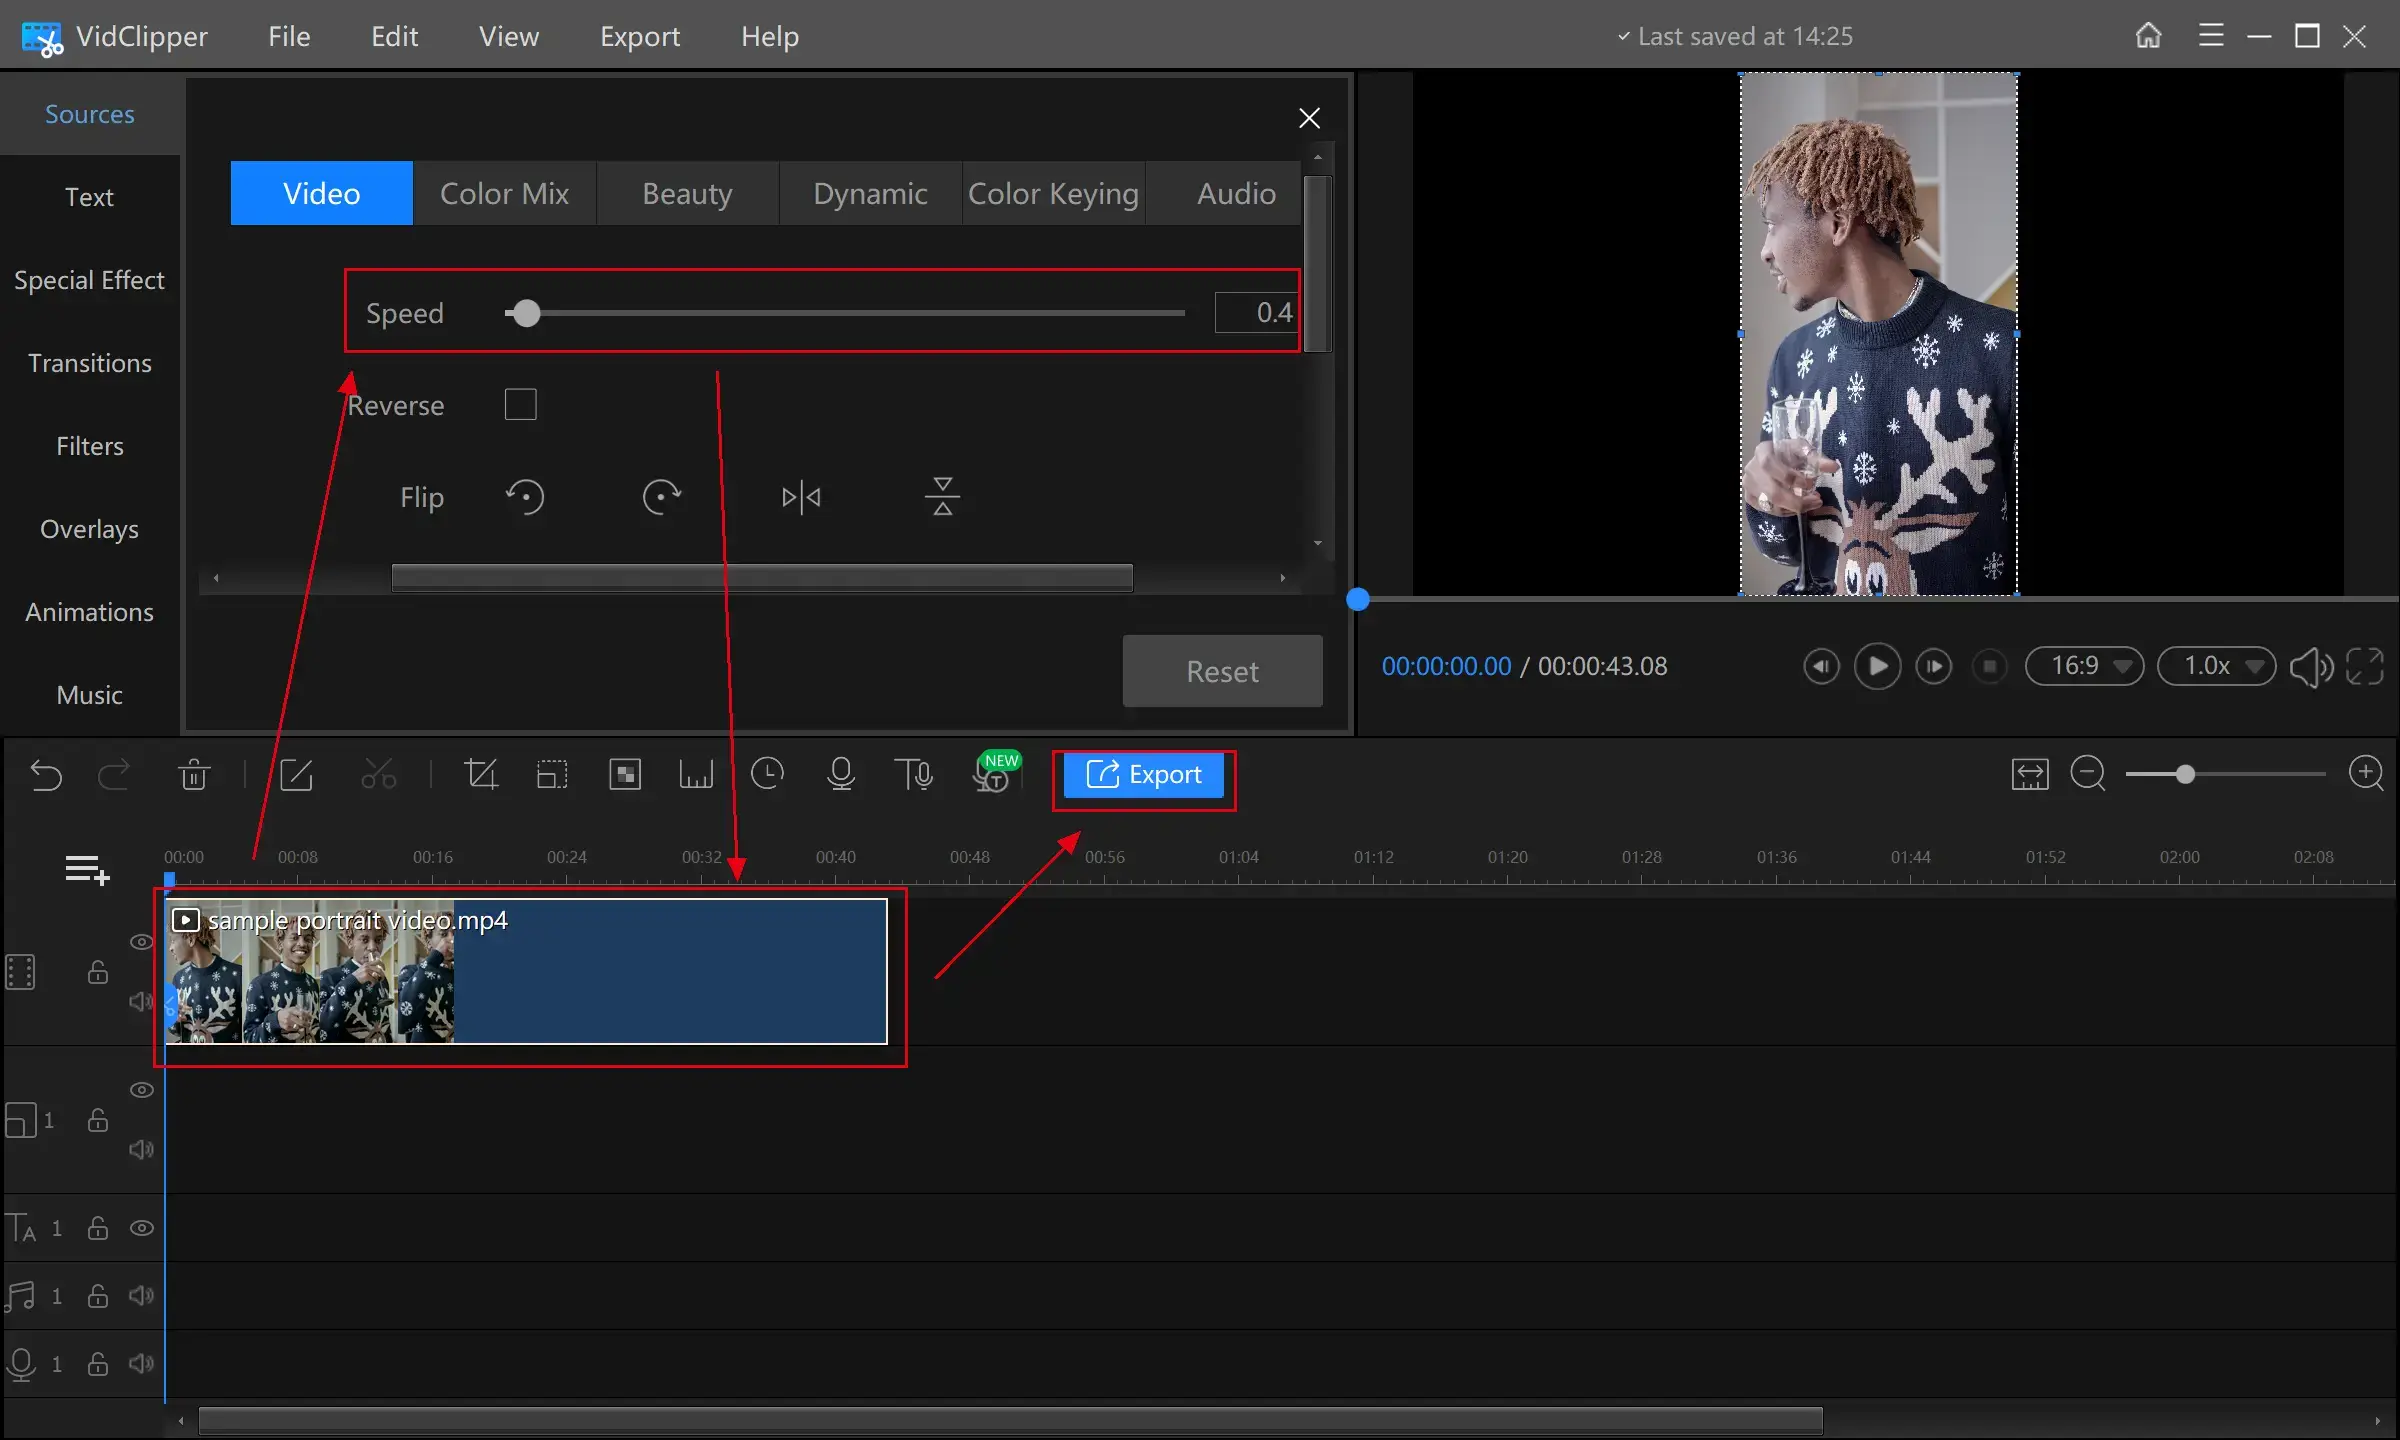Click the duration clock icon
The height and width of the screenshot is (1440, 2400).
tap(767, 775)
